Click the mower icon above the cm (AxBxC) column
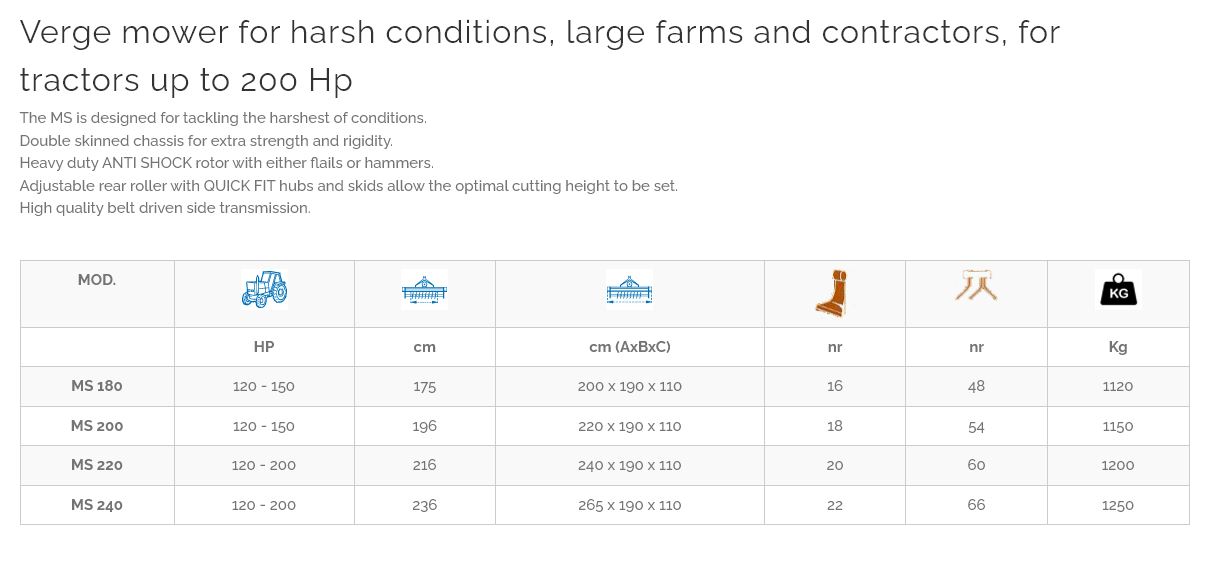 (x=629, y=290)
